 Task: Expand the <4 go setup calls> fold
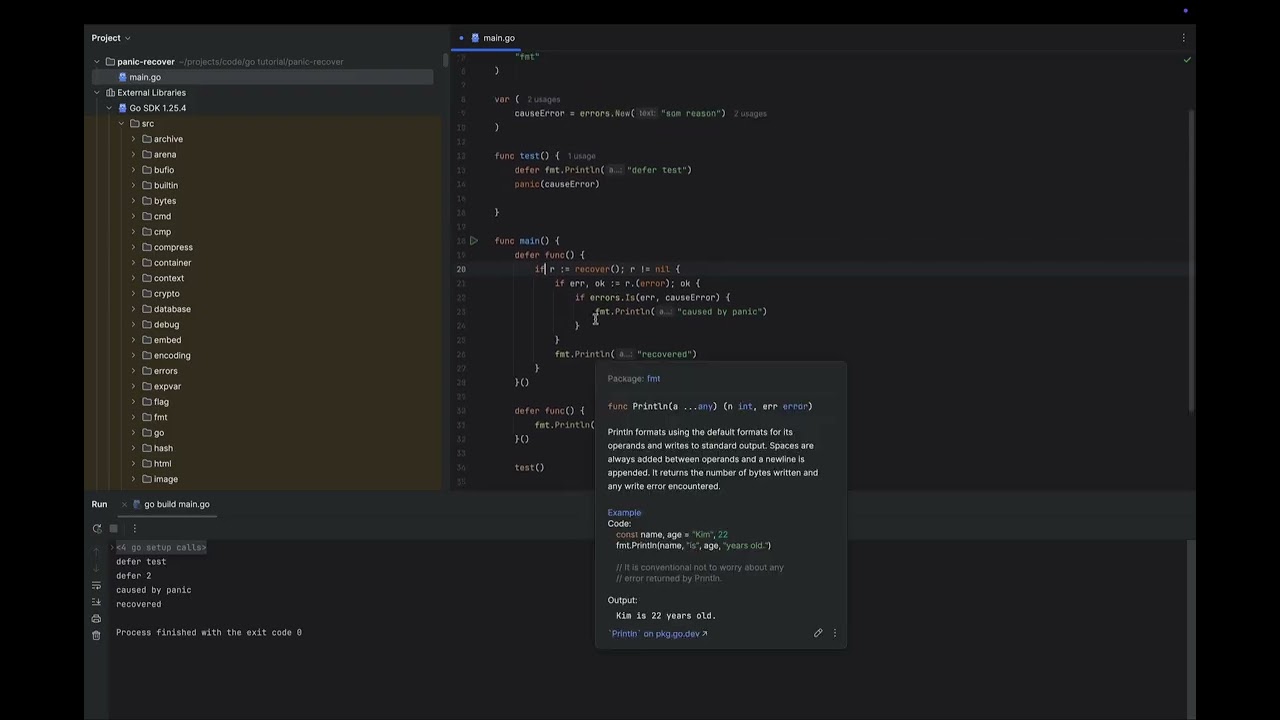click(x=161, y=548)
